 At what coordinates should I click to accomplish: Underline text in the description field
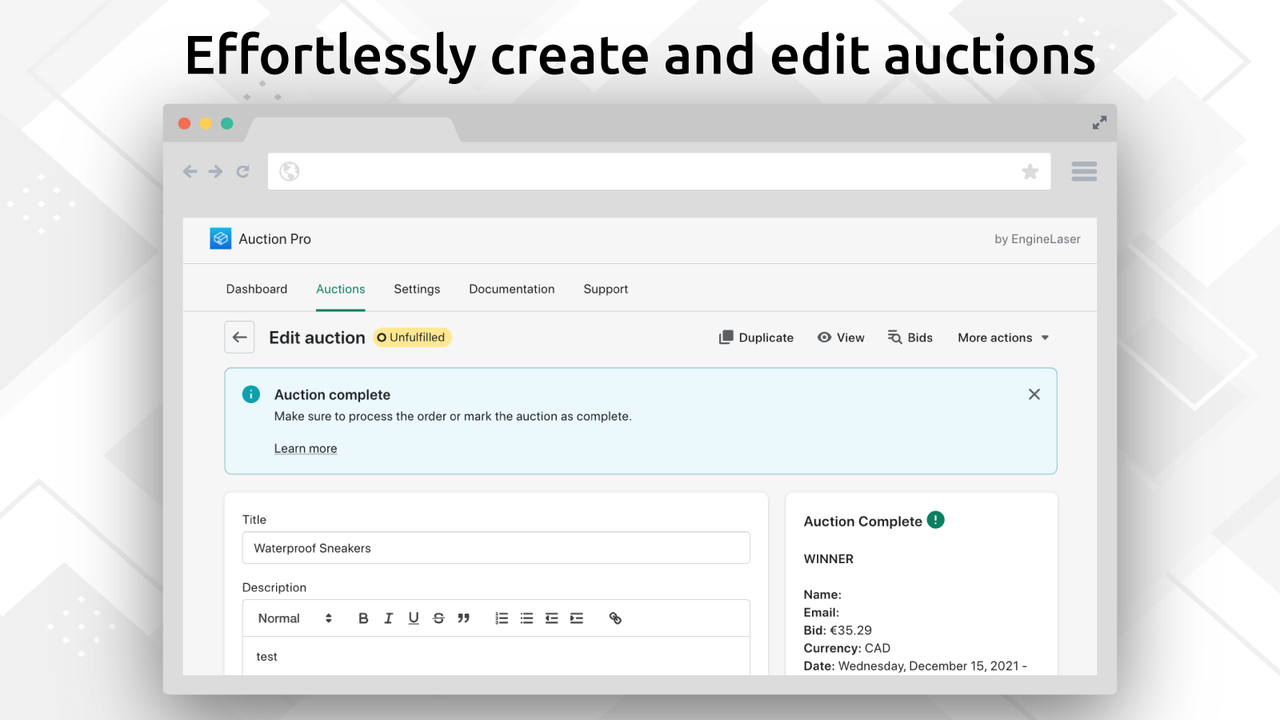click(x=413, y=618)
